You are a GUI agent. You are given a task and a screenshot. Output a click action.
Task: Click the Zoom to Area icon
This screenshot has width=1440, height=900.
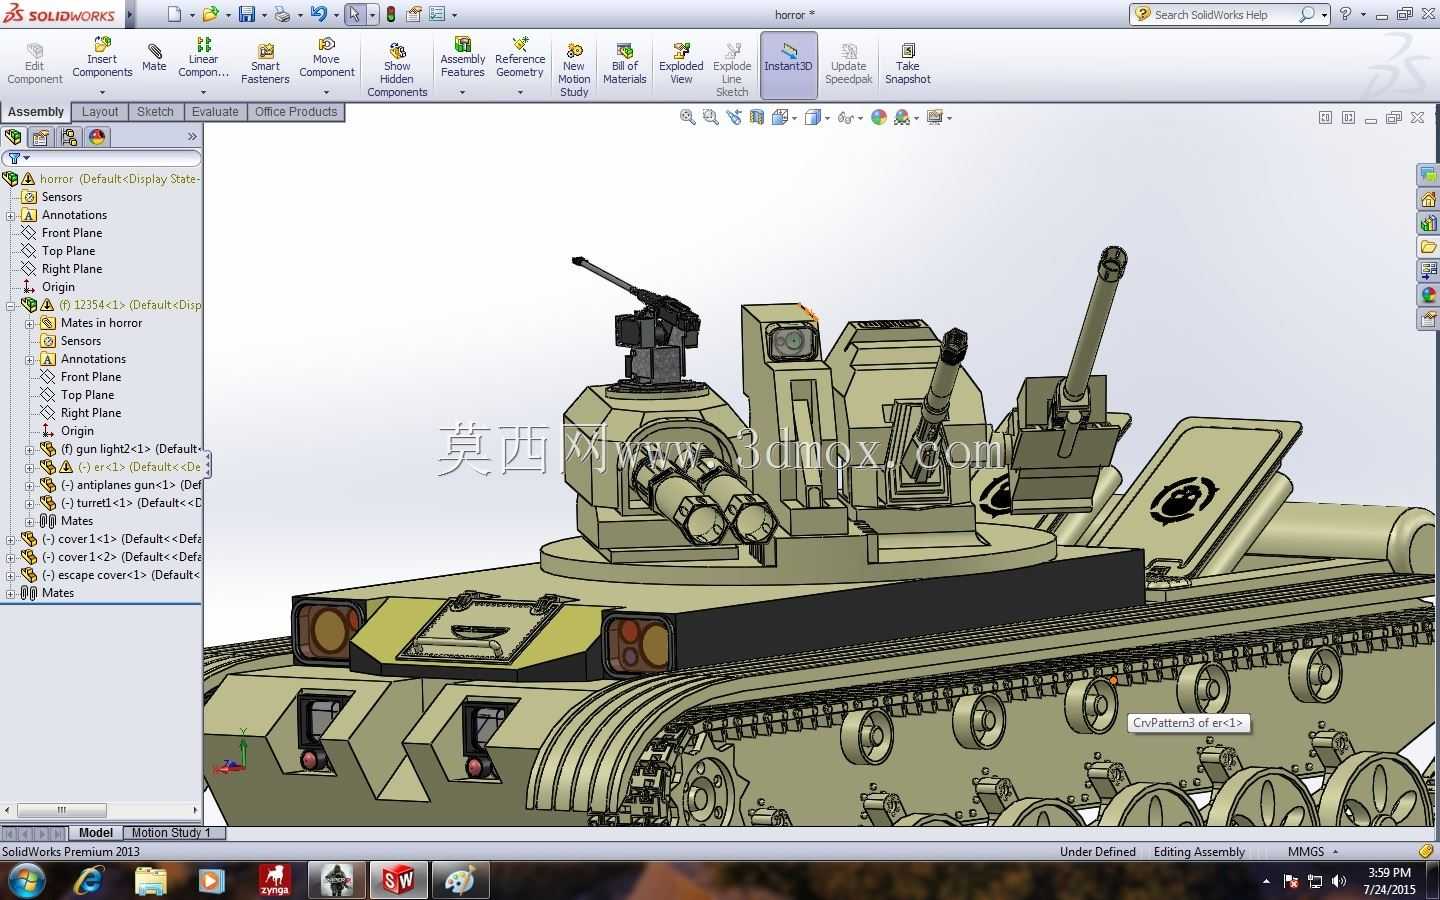pyautogui.click(x=711, y=117)
